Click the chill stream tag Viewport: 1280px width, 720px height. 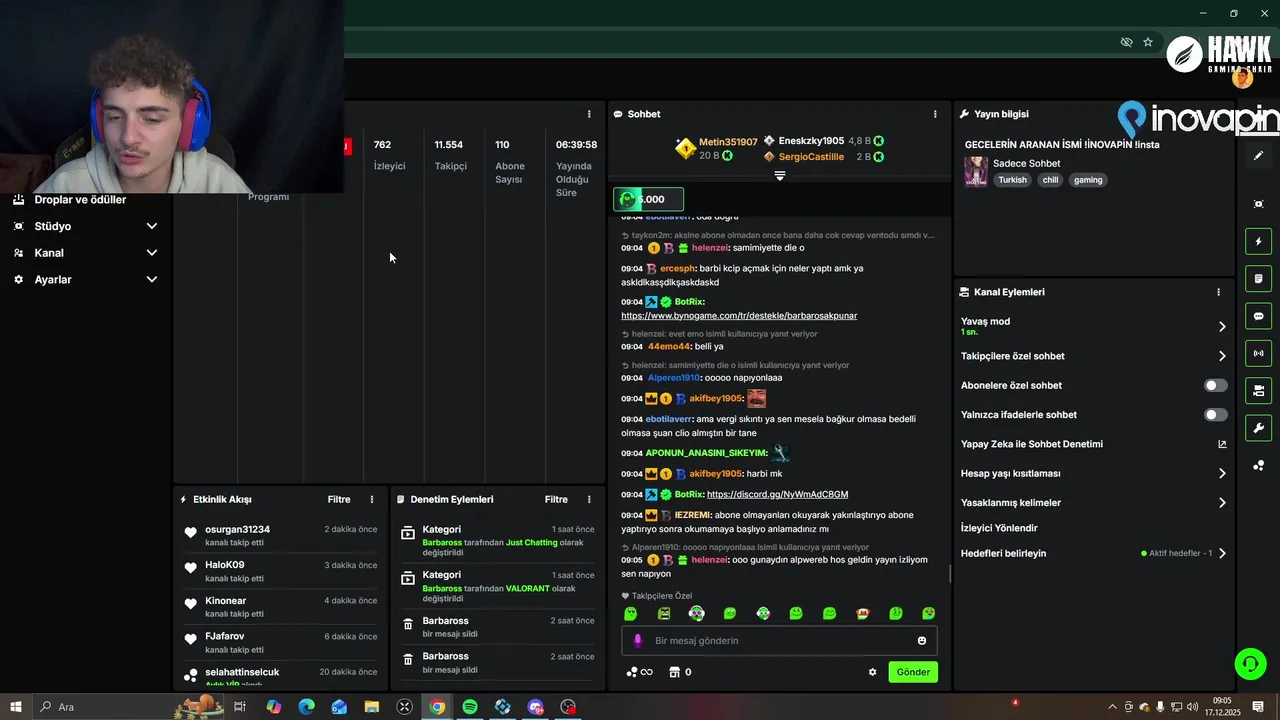[1050, 180]
